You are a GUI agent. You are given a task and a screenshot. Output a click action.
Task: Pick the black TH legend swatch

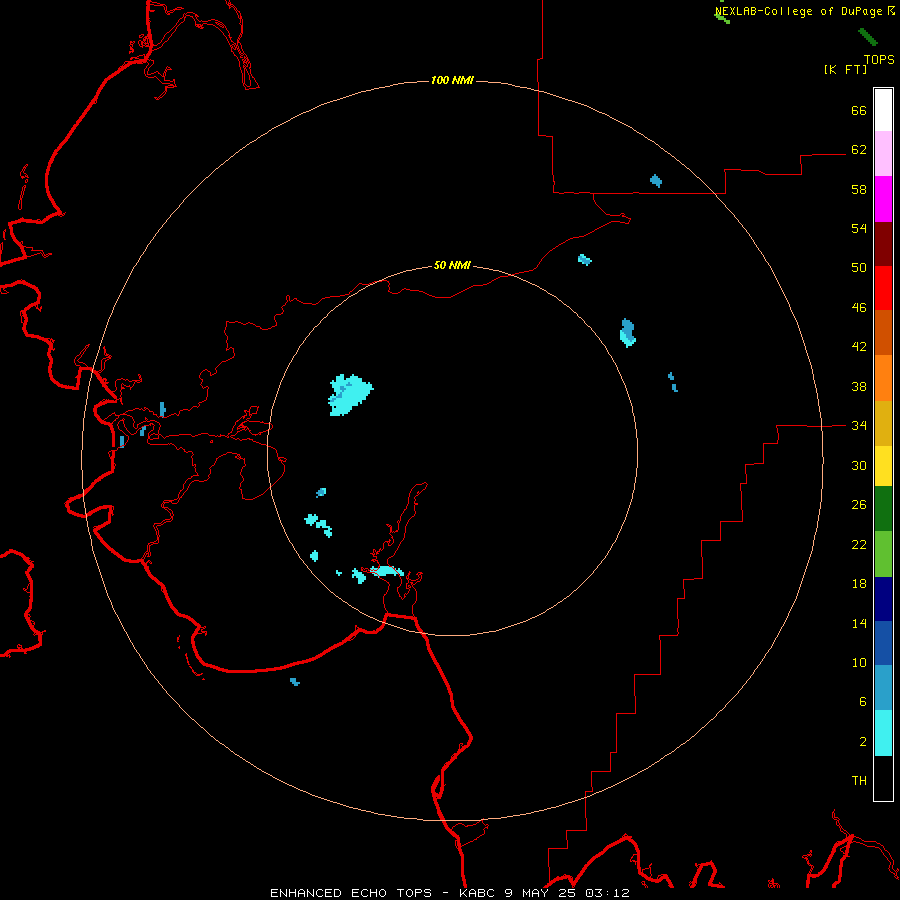tap(883, 778)
